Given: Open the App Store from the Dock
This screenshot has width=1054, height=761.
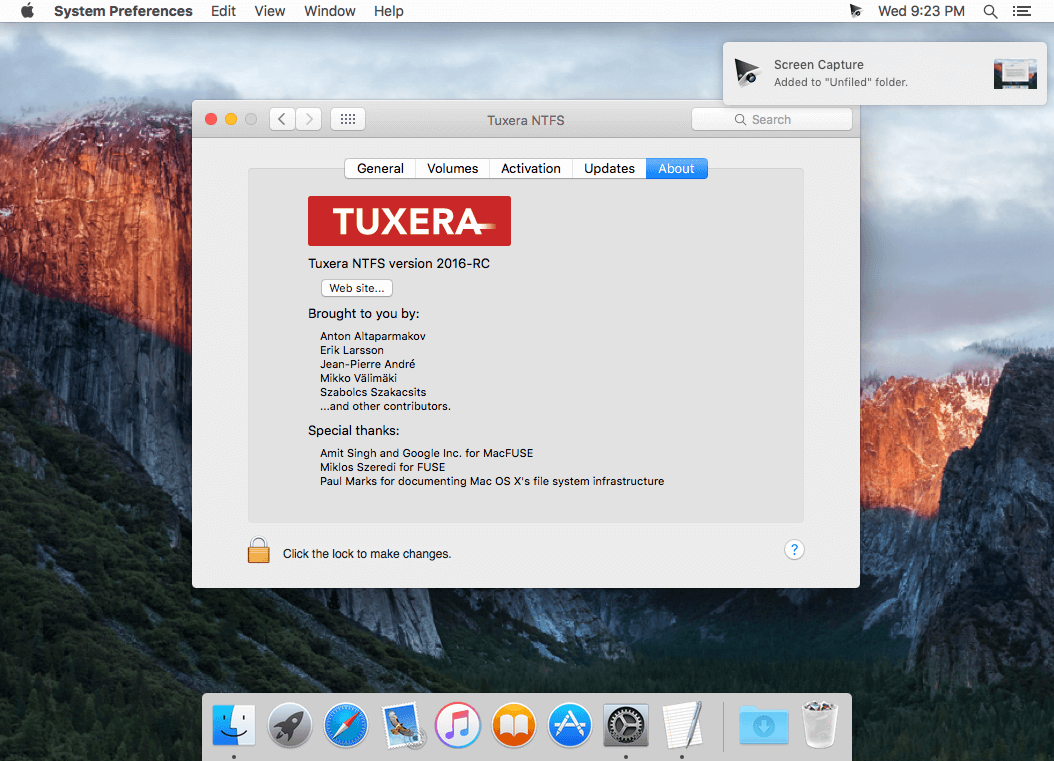Looking at the screenshot, I should point(569,725).
